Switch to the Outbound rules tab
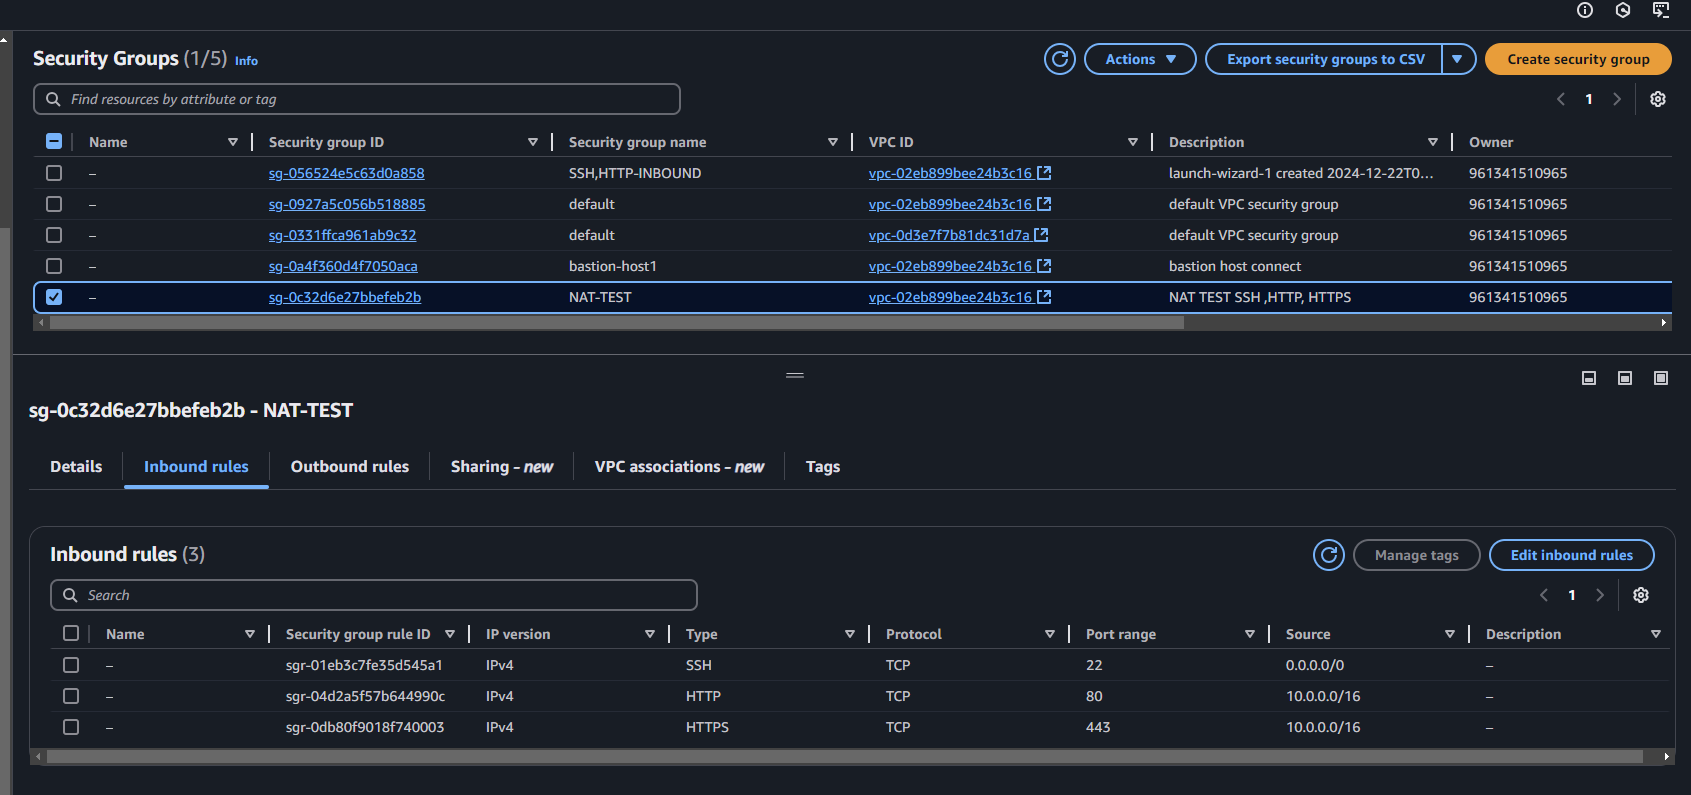The image size is (1691, 795). click(x=350, y=467)
